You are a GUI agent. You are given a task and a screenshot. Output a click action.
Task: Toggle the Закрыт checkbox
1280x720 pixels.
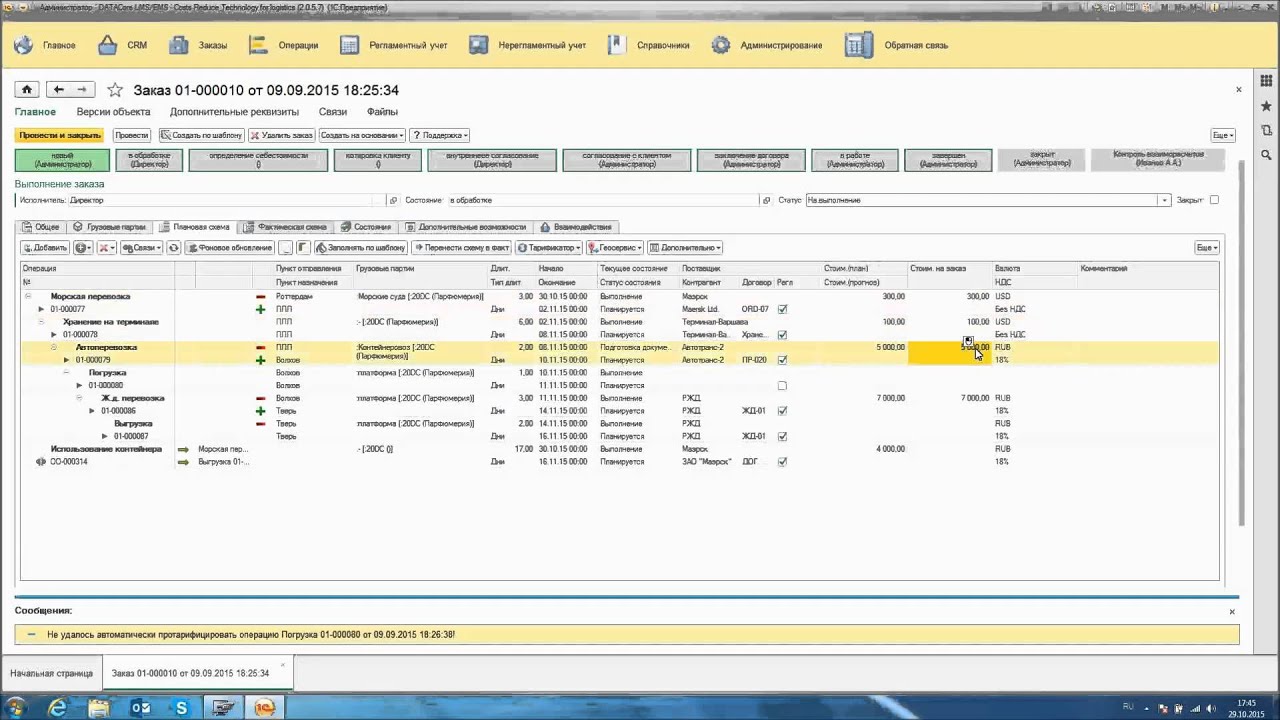tap(1214, 200)
